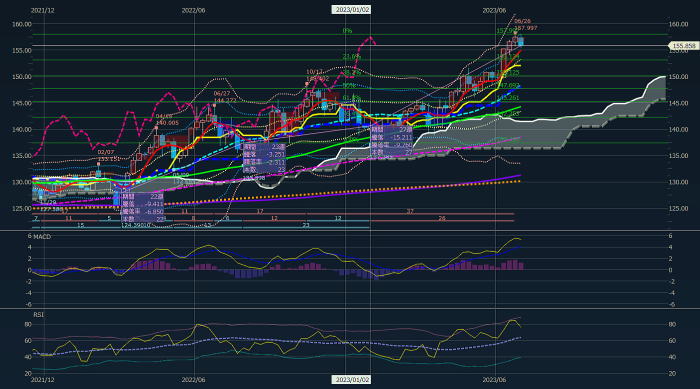Click the 27週 period info box

[392, 140]
